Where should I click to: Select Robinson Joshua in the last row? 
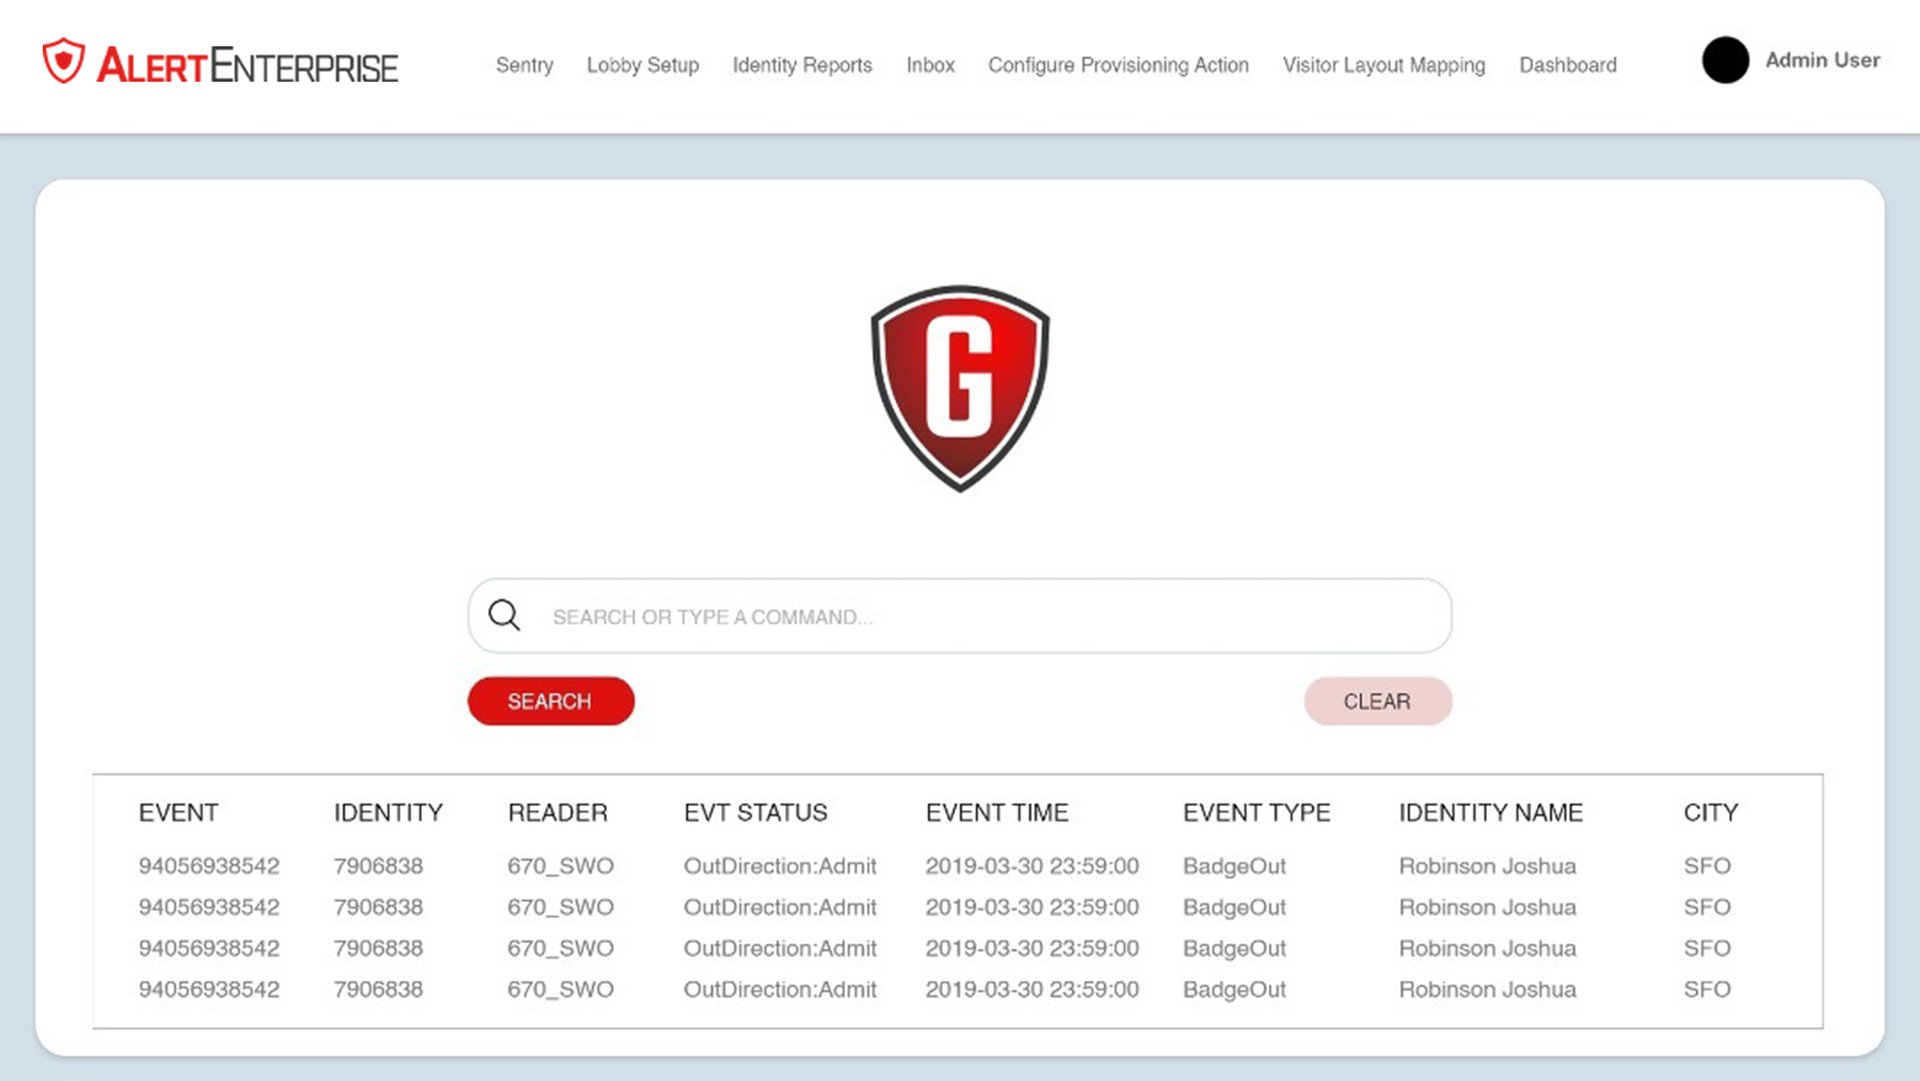click(1487, 989)
